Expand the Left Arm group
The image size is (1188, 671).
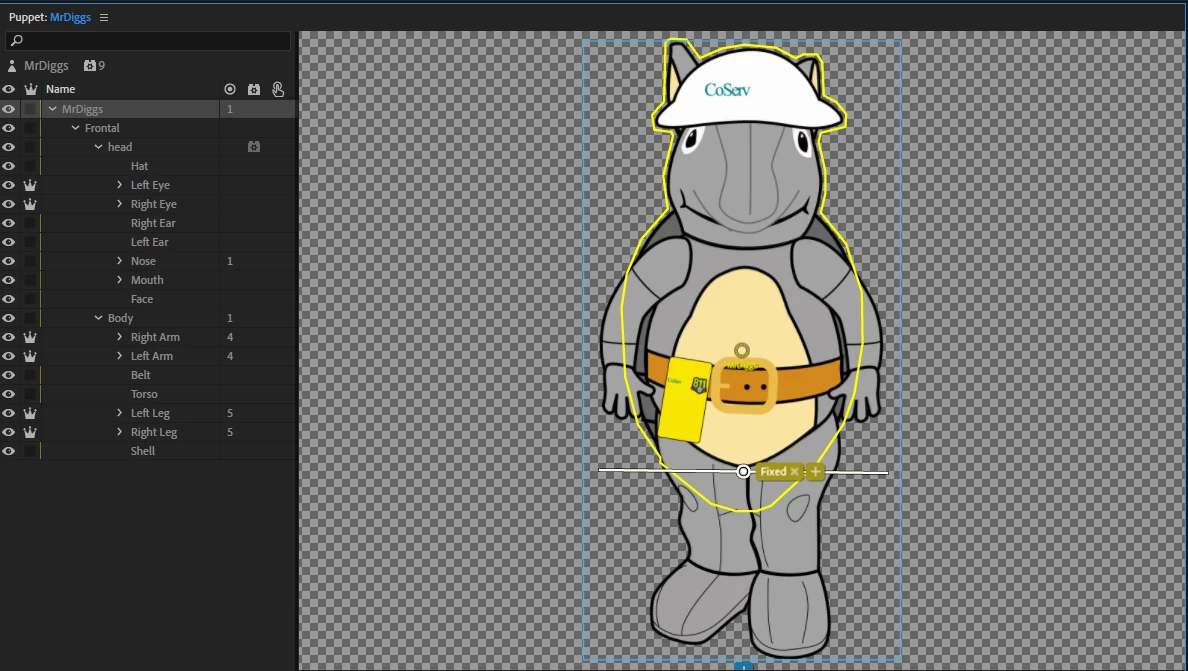(x=119, y=356)
